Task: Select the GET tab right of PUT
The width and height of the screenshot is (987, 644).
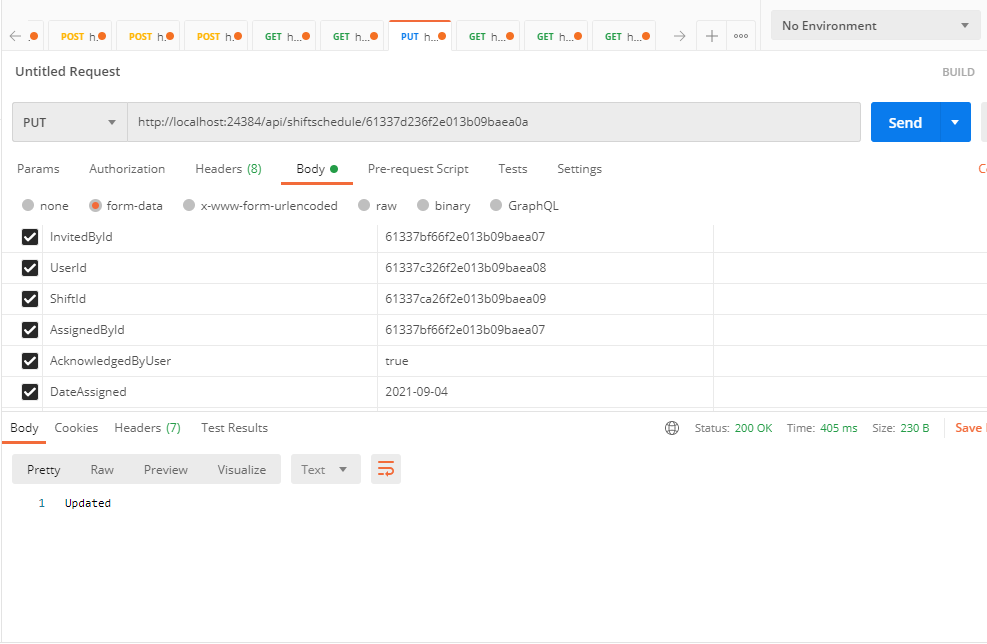Action: 488,37
